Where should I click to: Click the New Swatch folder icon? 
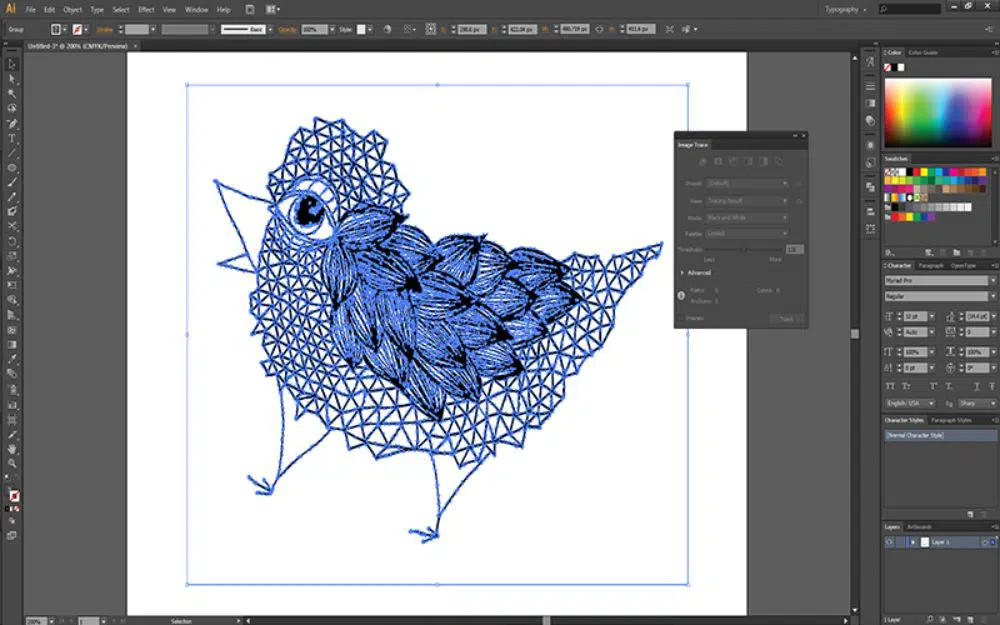[x=956, y=252]
